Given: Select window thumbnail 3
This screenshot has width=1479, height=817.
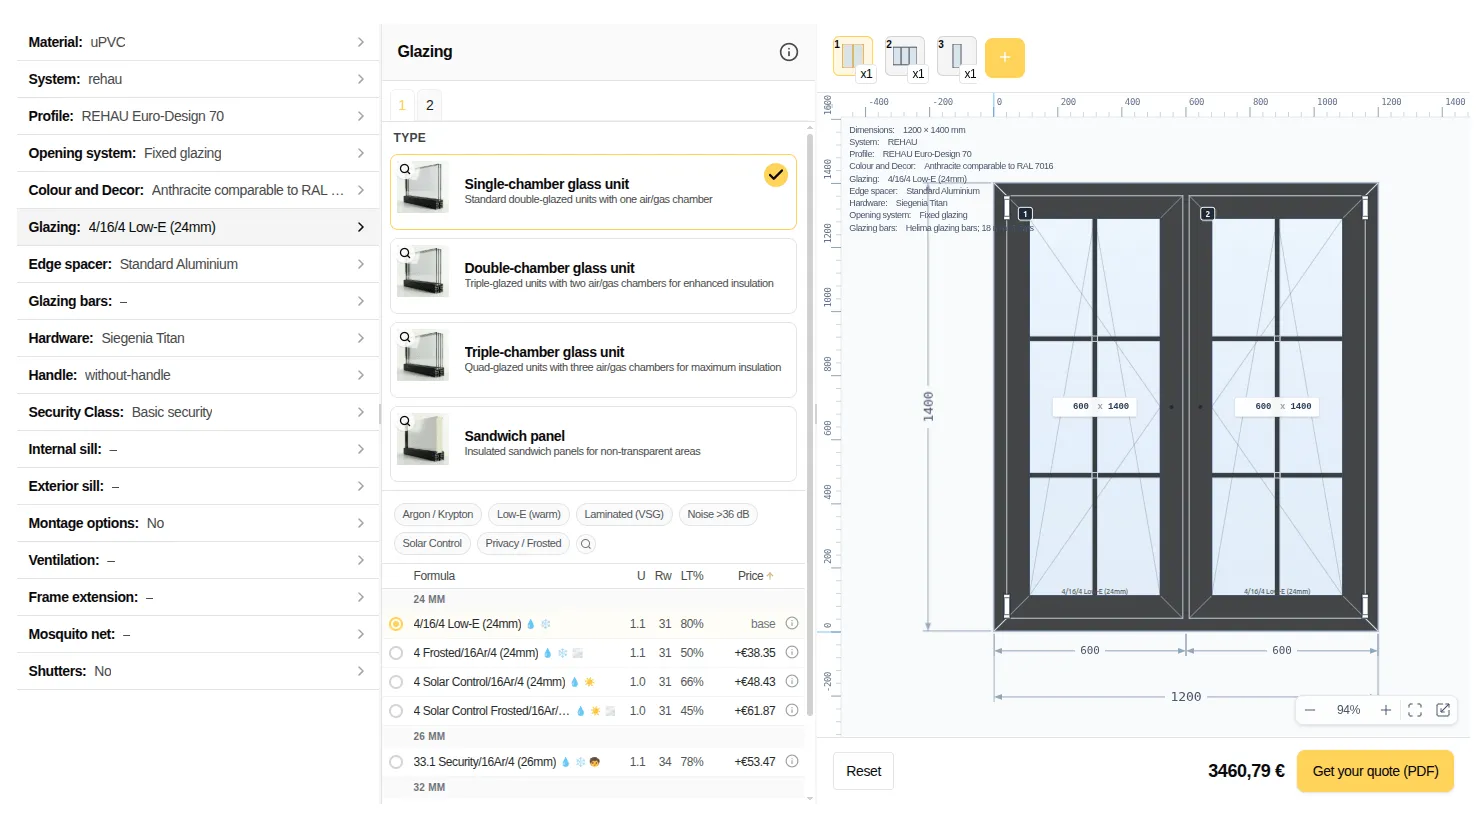Looking at the screenshot, I should tap(957, 57).
